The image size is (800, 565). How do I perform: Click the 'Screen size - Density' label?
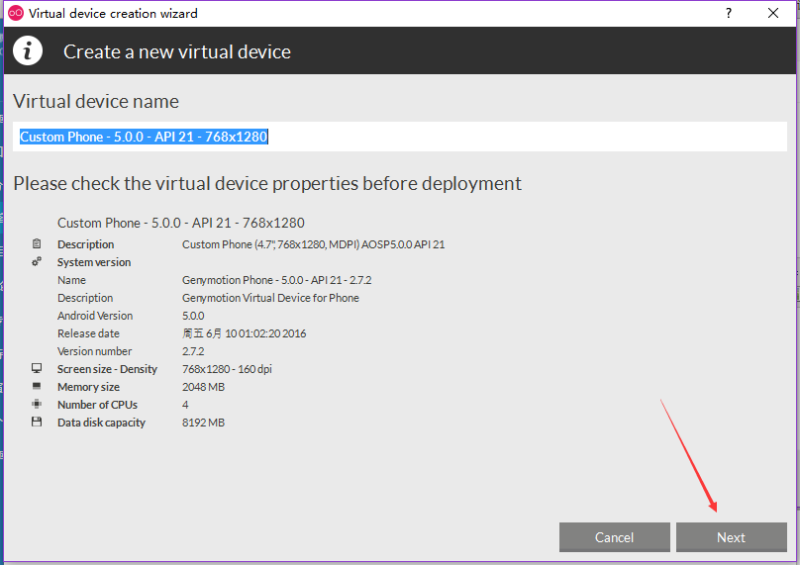107,369
